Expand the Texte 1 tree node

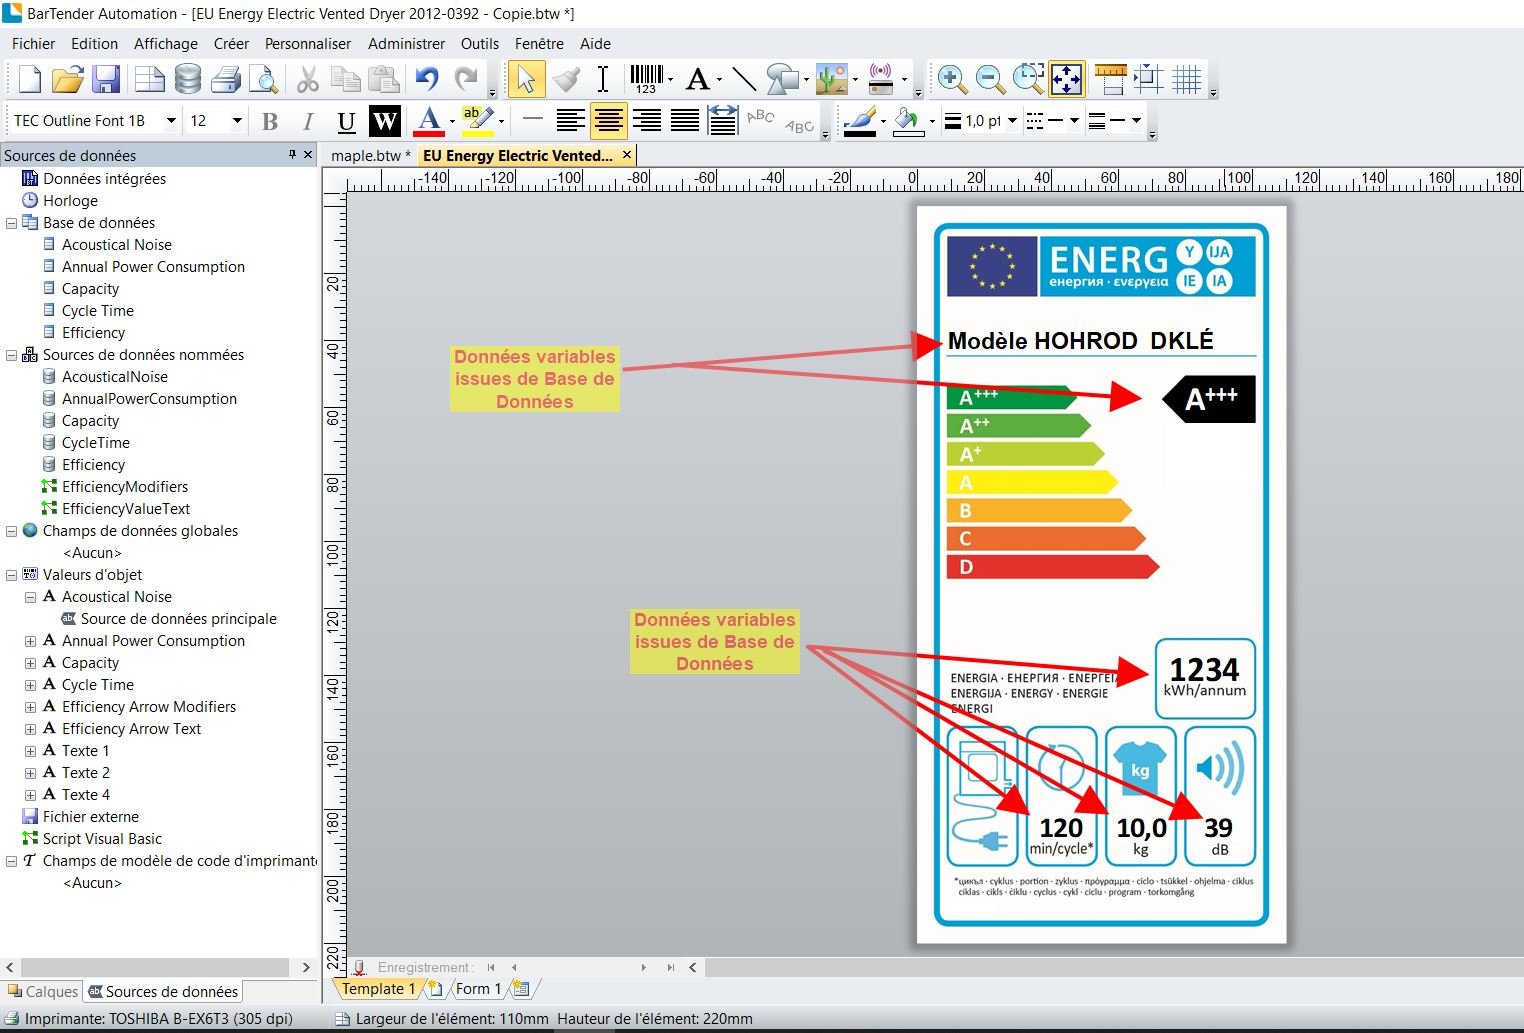click(30, 751)
